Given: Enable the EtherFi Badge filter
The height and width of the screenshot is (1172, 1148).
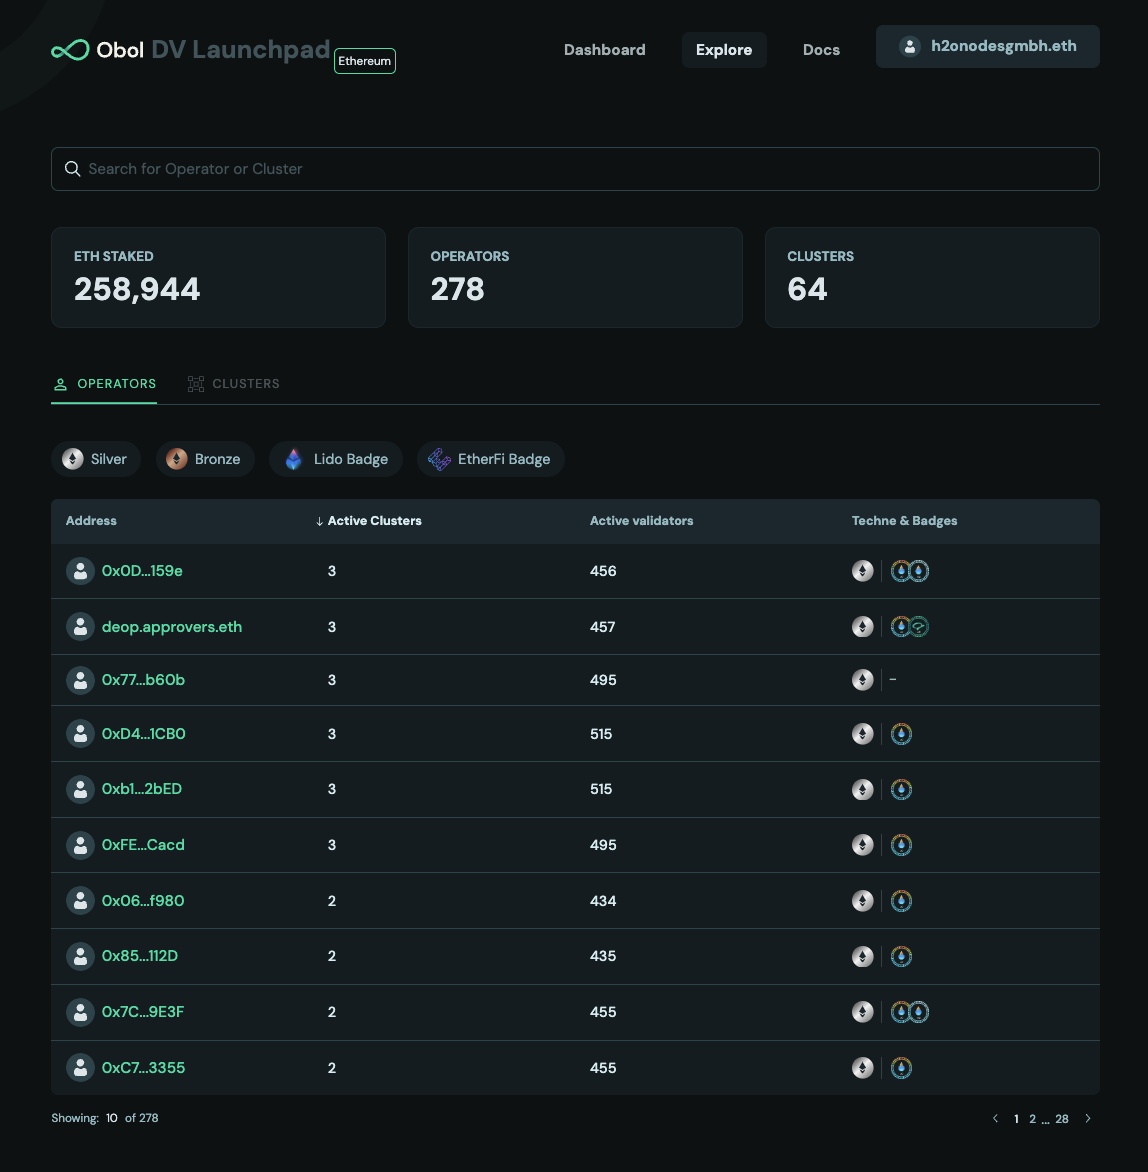Looking at the screenshot, I should [x=490, y=459].
